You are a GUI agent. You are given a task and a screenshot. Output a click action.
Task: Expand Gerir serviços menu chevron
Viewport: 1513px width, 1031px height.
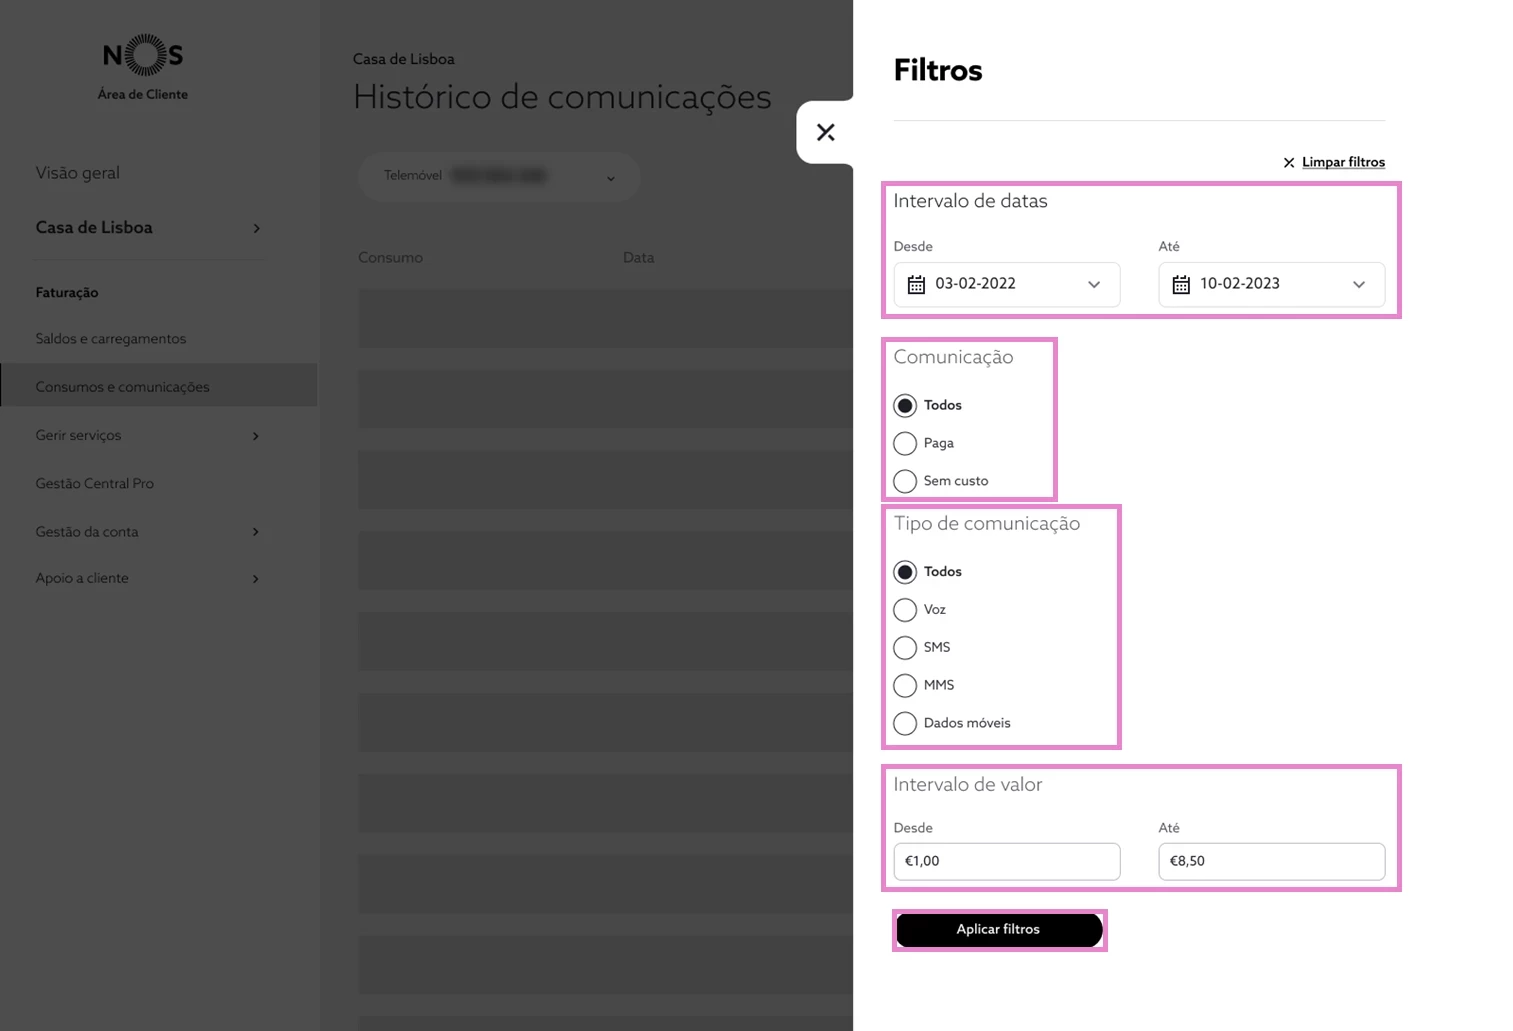pos(256,436)
